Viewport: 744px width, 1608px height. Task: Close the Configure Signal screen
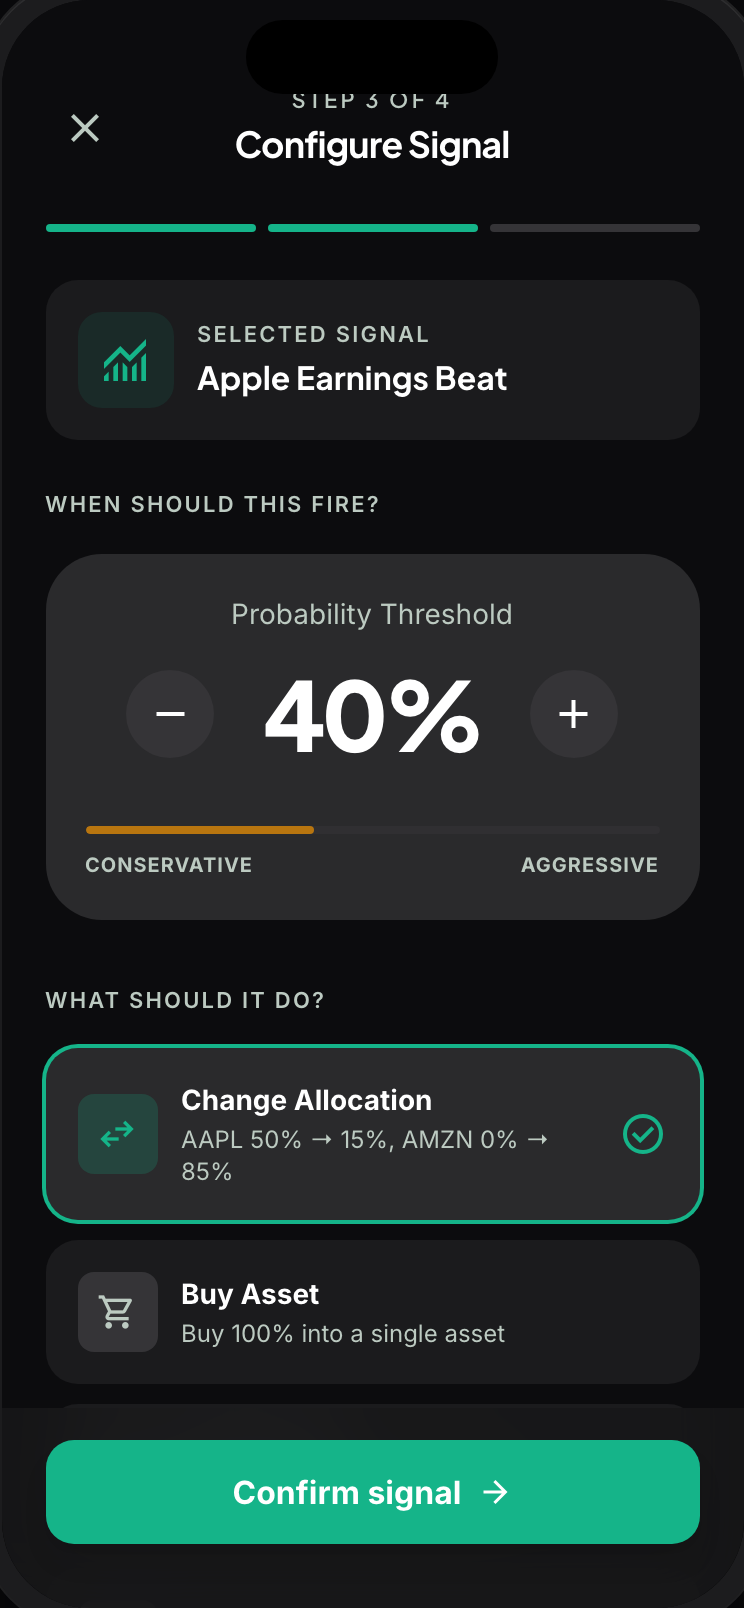point(85,128)
